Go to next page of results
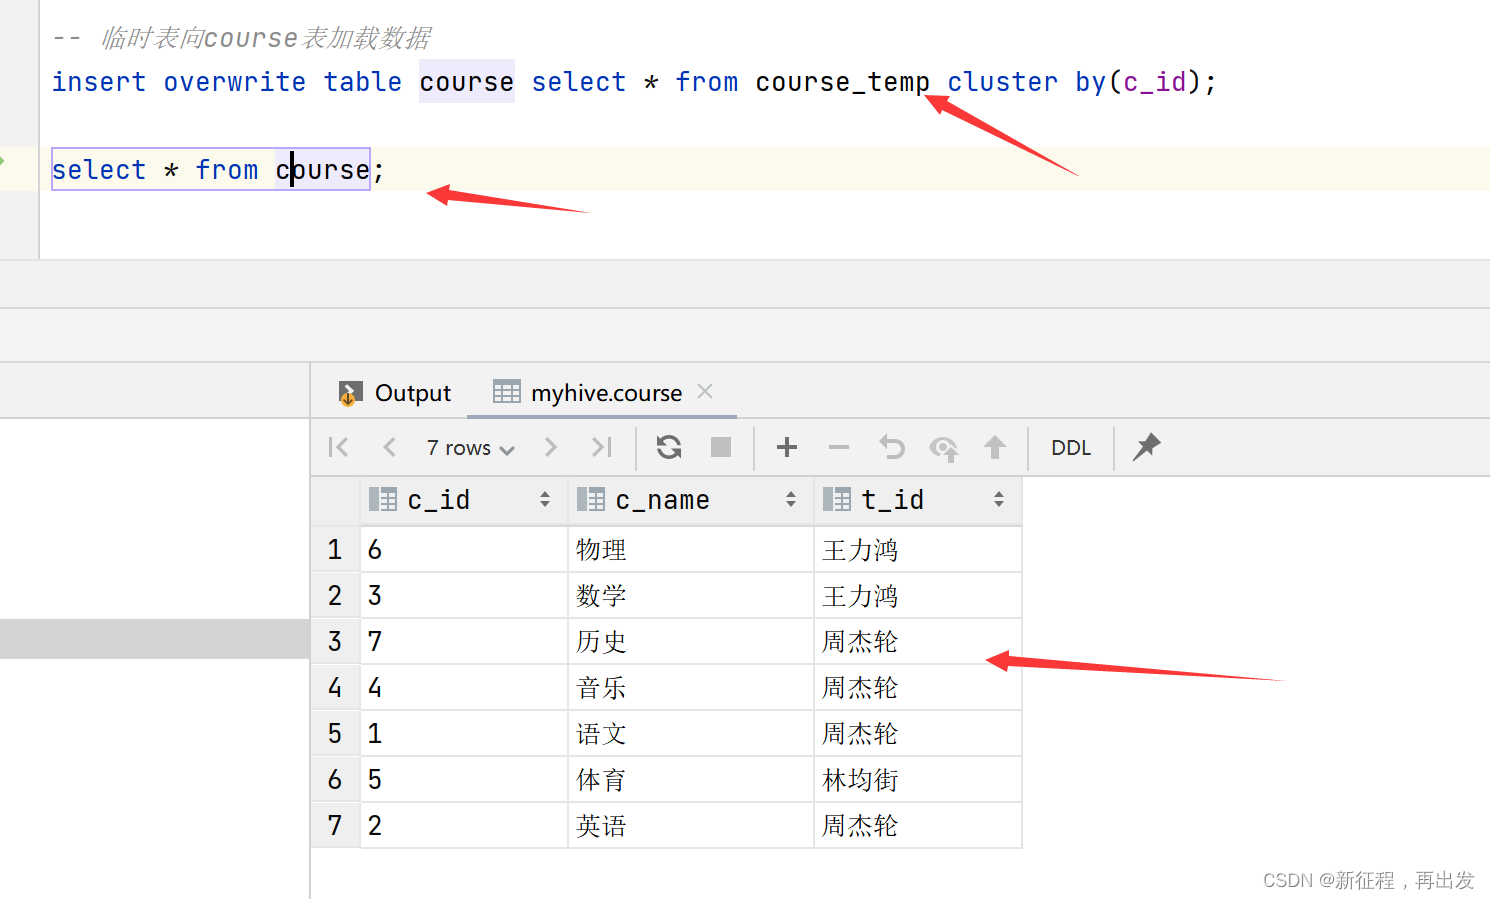 click(550, 447)
